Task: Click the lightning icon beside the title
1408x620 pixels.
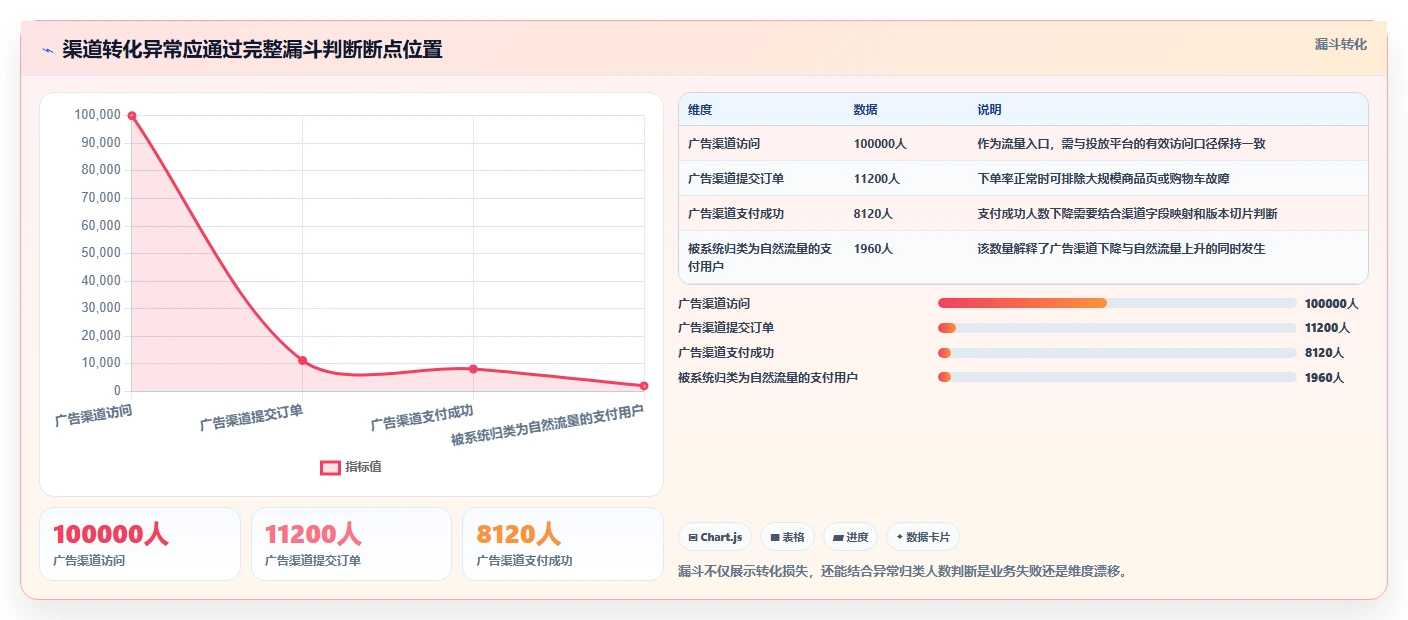Action: (x=47, y=50)
